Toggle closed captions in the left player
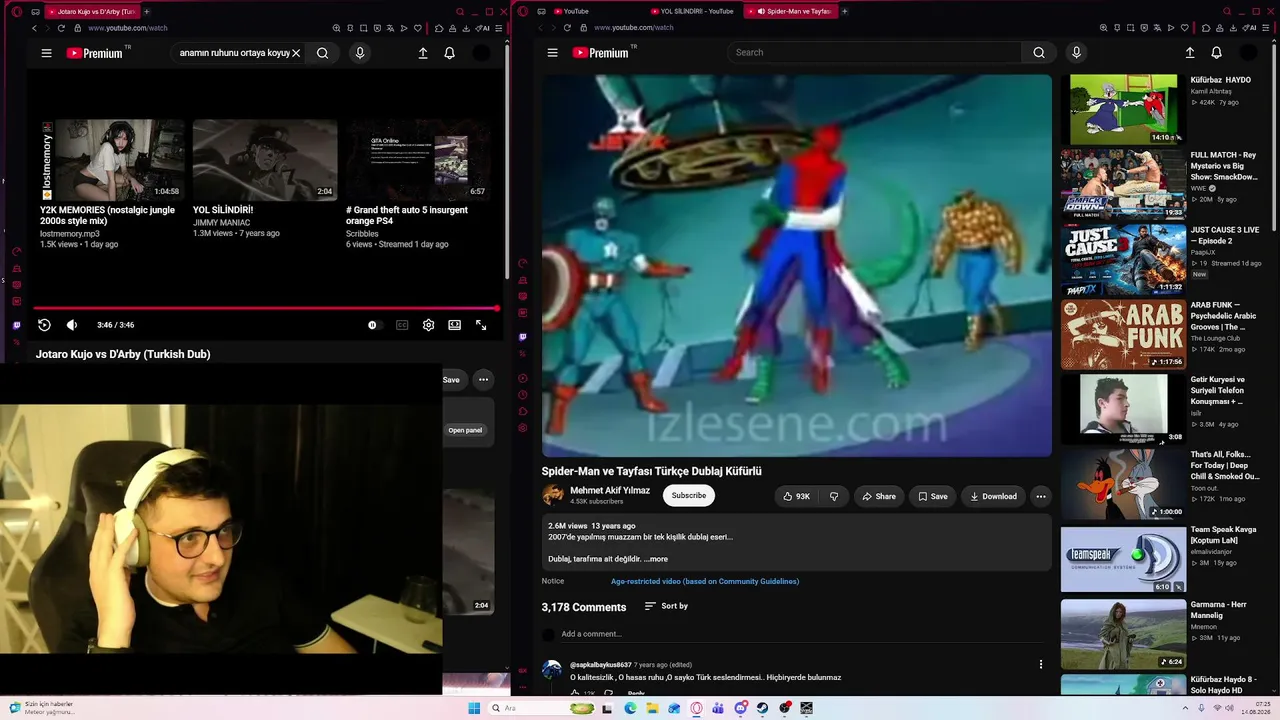Image resolution: width=1280 pixels, height=720 pixels. click(402, 325)
